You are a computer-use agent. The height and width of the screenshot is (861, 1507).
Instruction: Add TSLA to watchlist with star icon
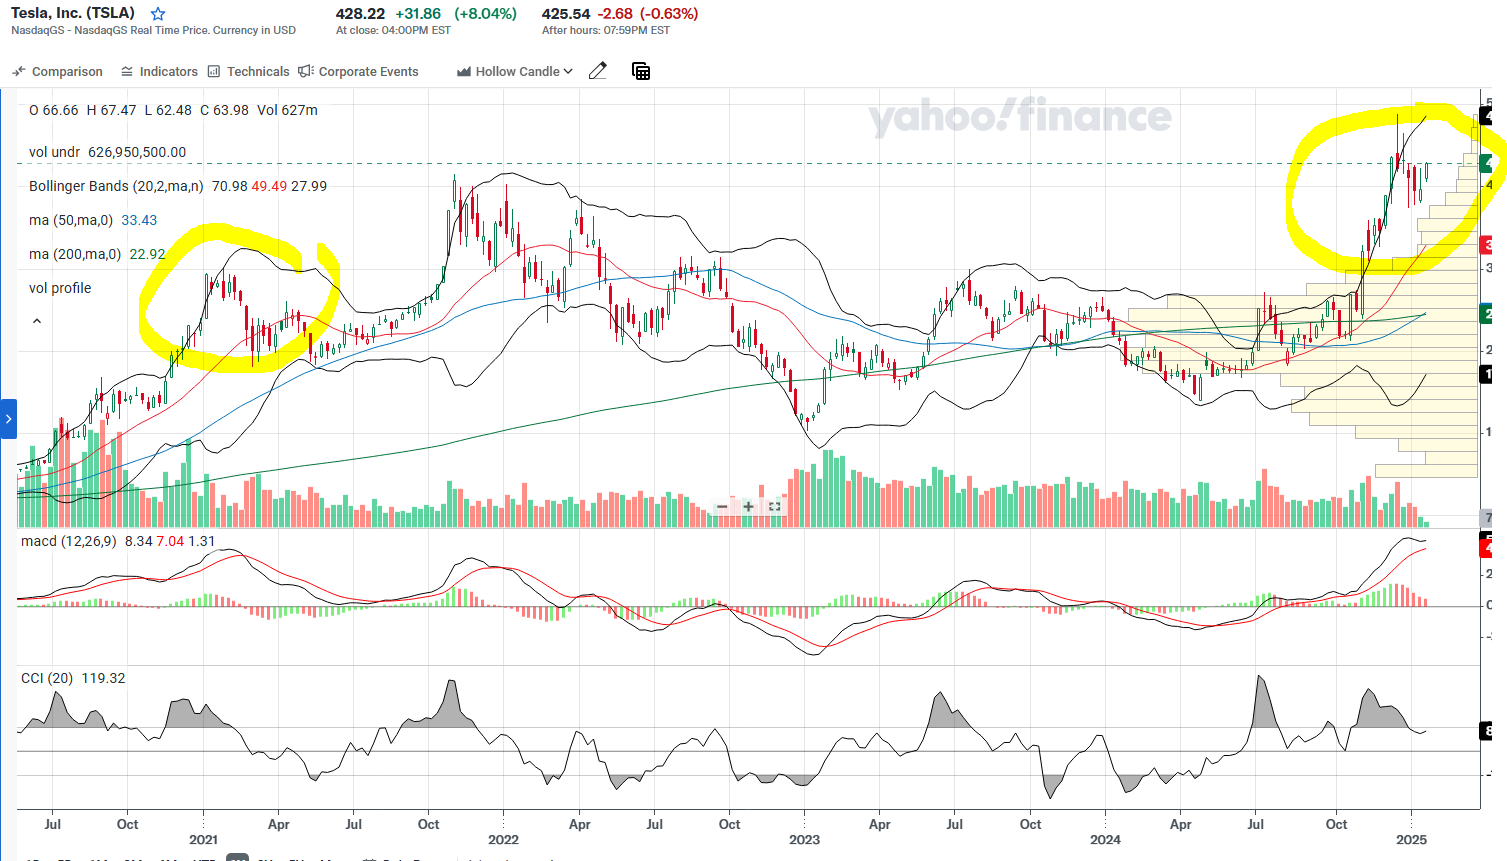point(158,14)
